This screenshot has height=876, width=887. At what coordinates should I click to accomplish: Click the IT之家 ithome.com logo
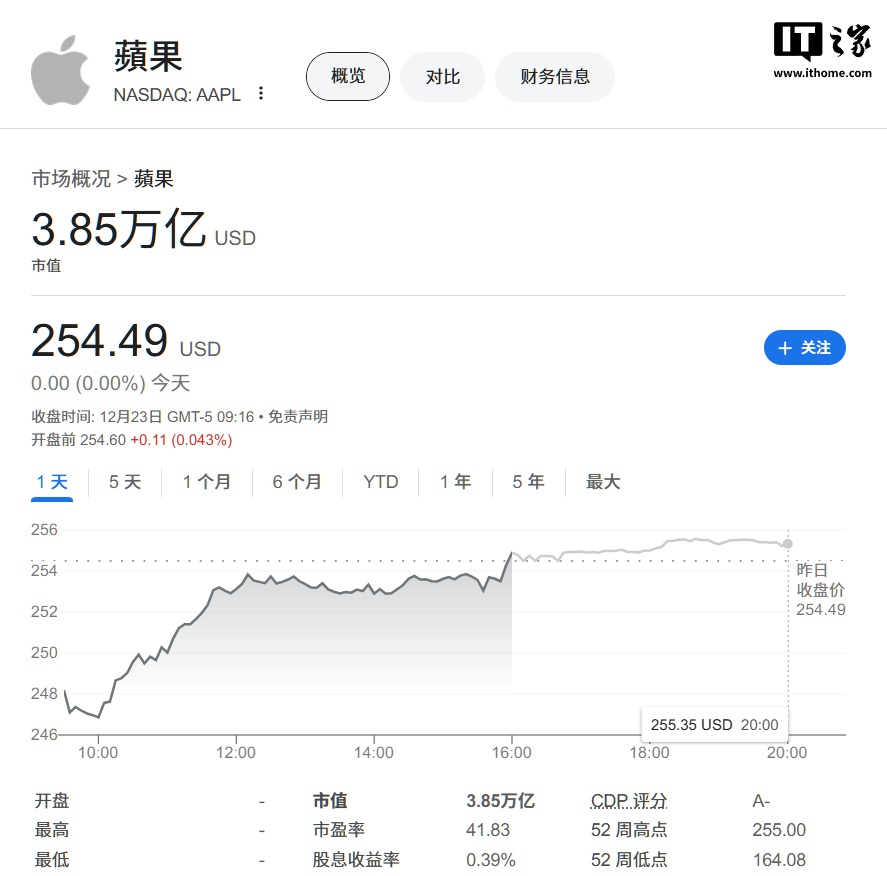(x=823, y=50)
